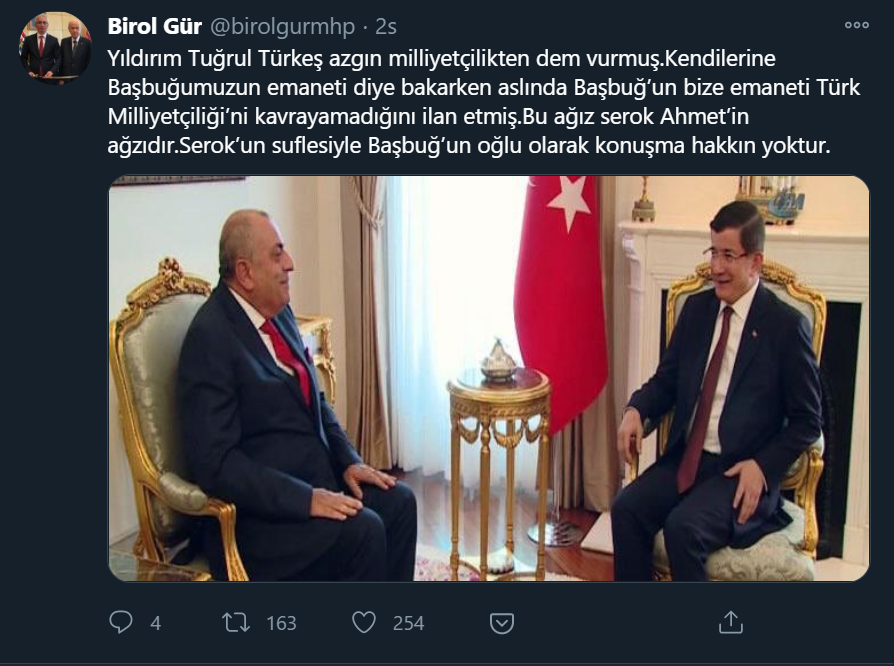This screenshot has width=894, height=666.
Task: Click the like count 254
Action: (408, 623)
